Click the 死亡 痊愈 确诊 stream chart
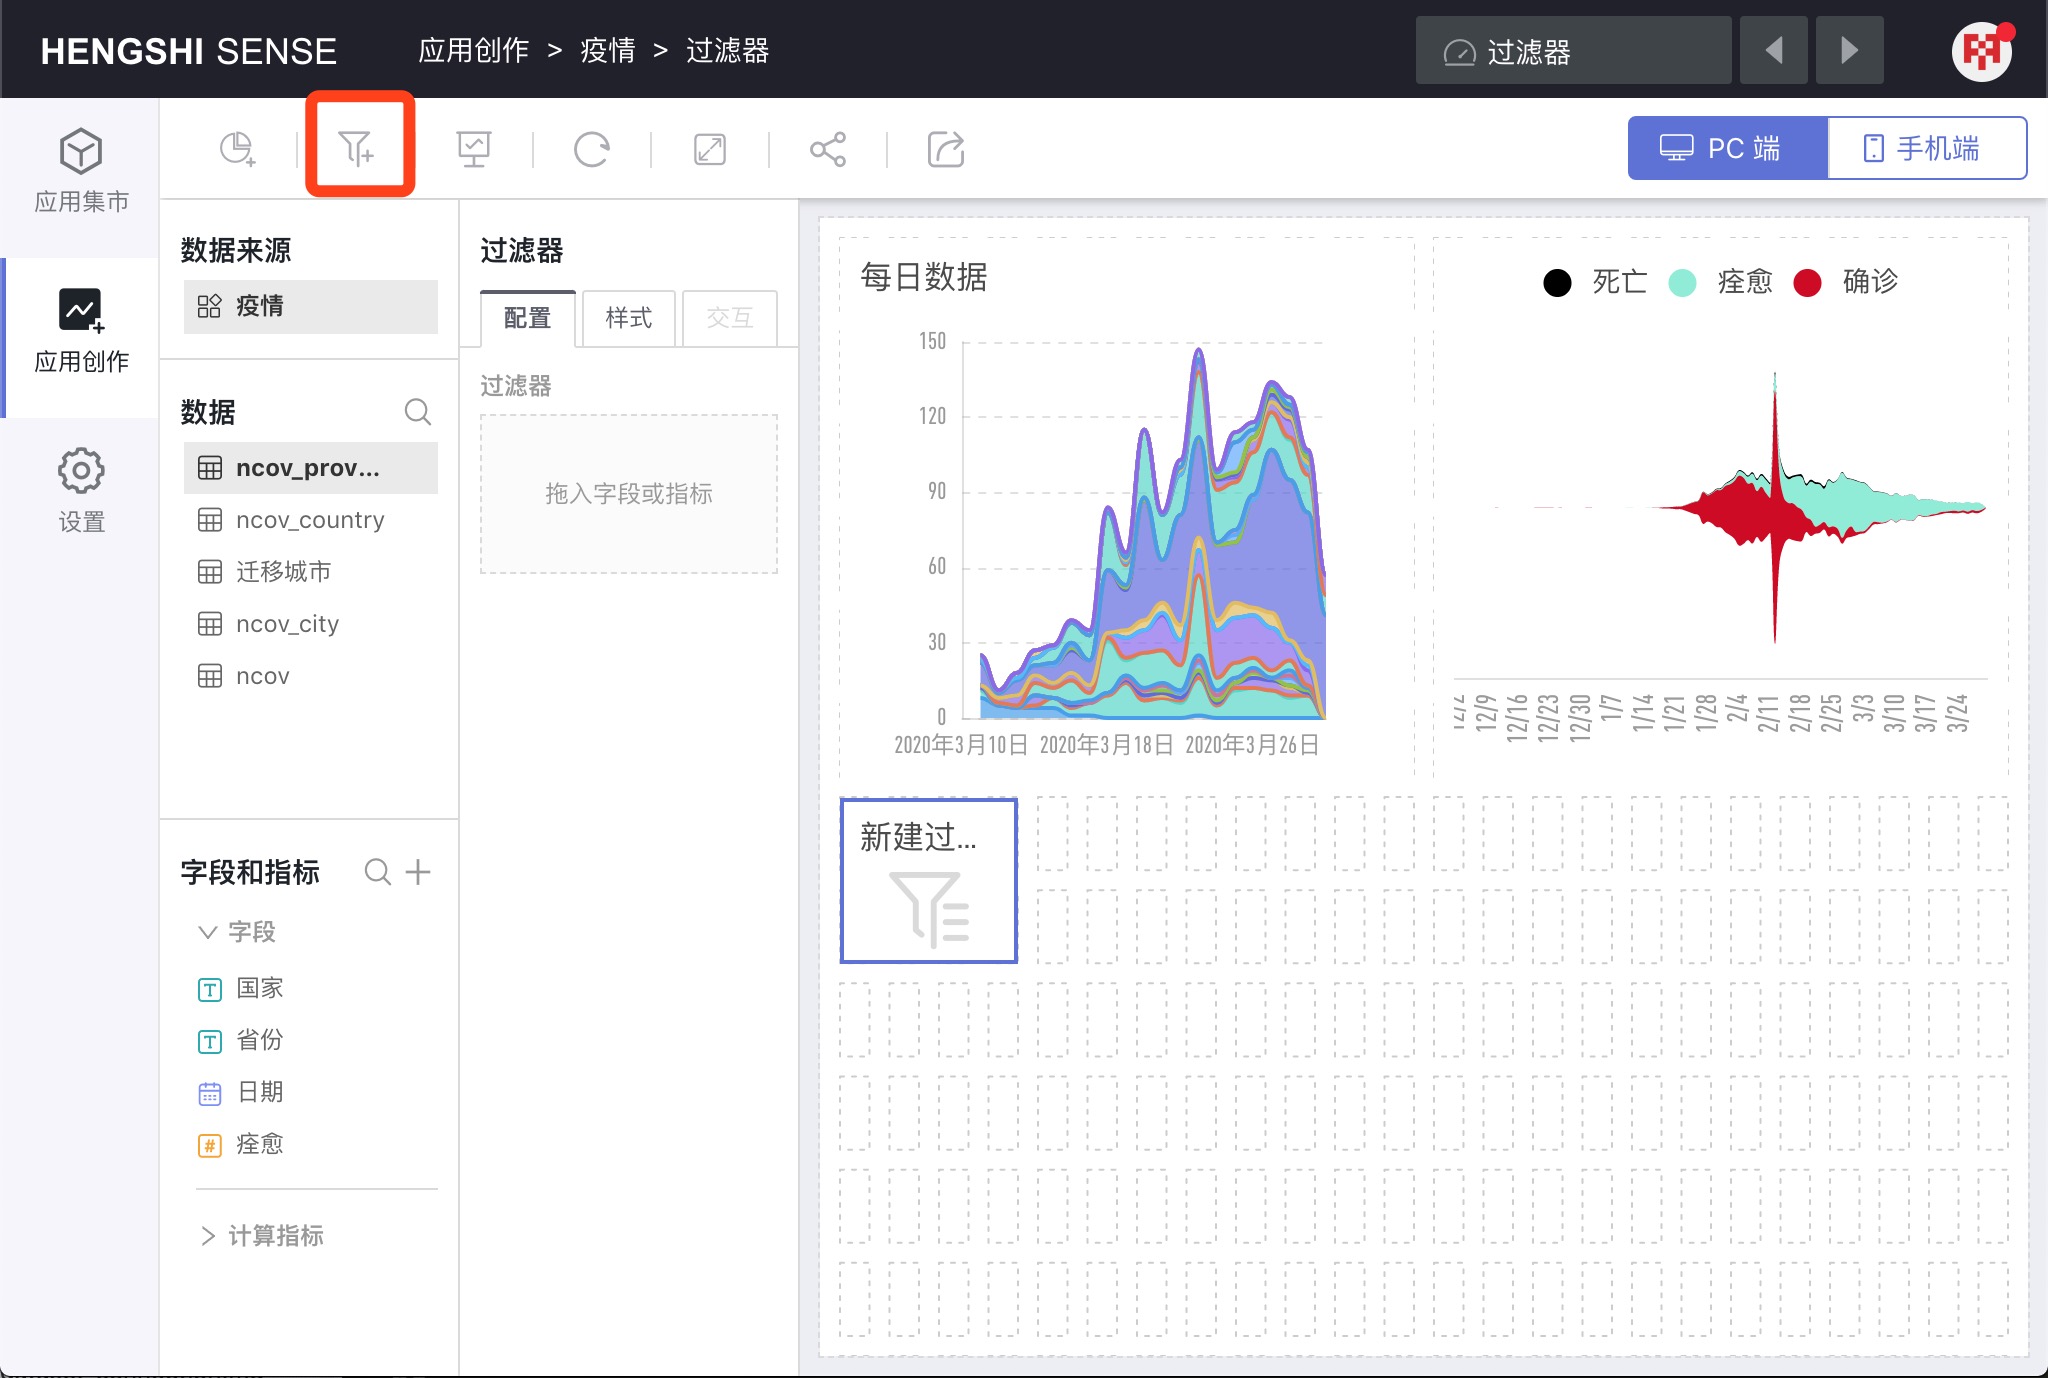 1720,506
